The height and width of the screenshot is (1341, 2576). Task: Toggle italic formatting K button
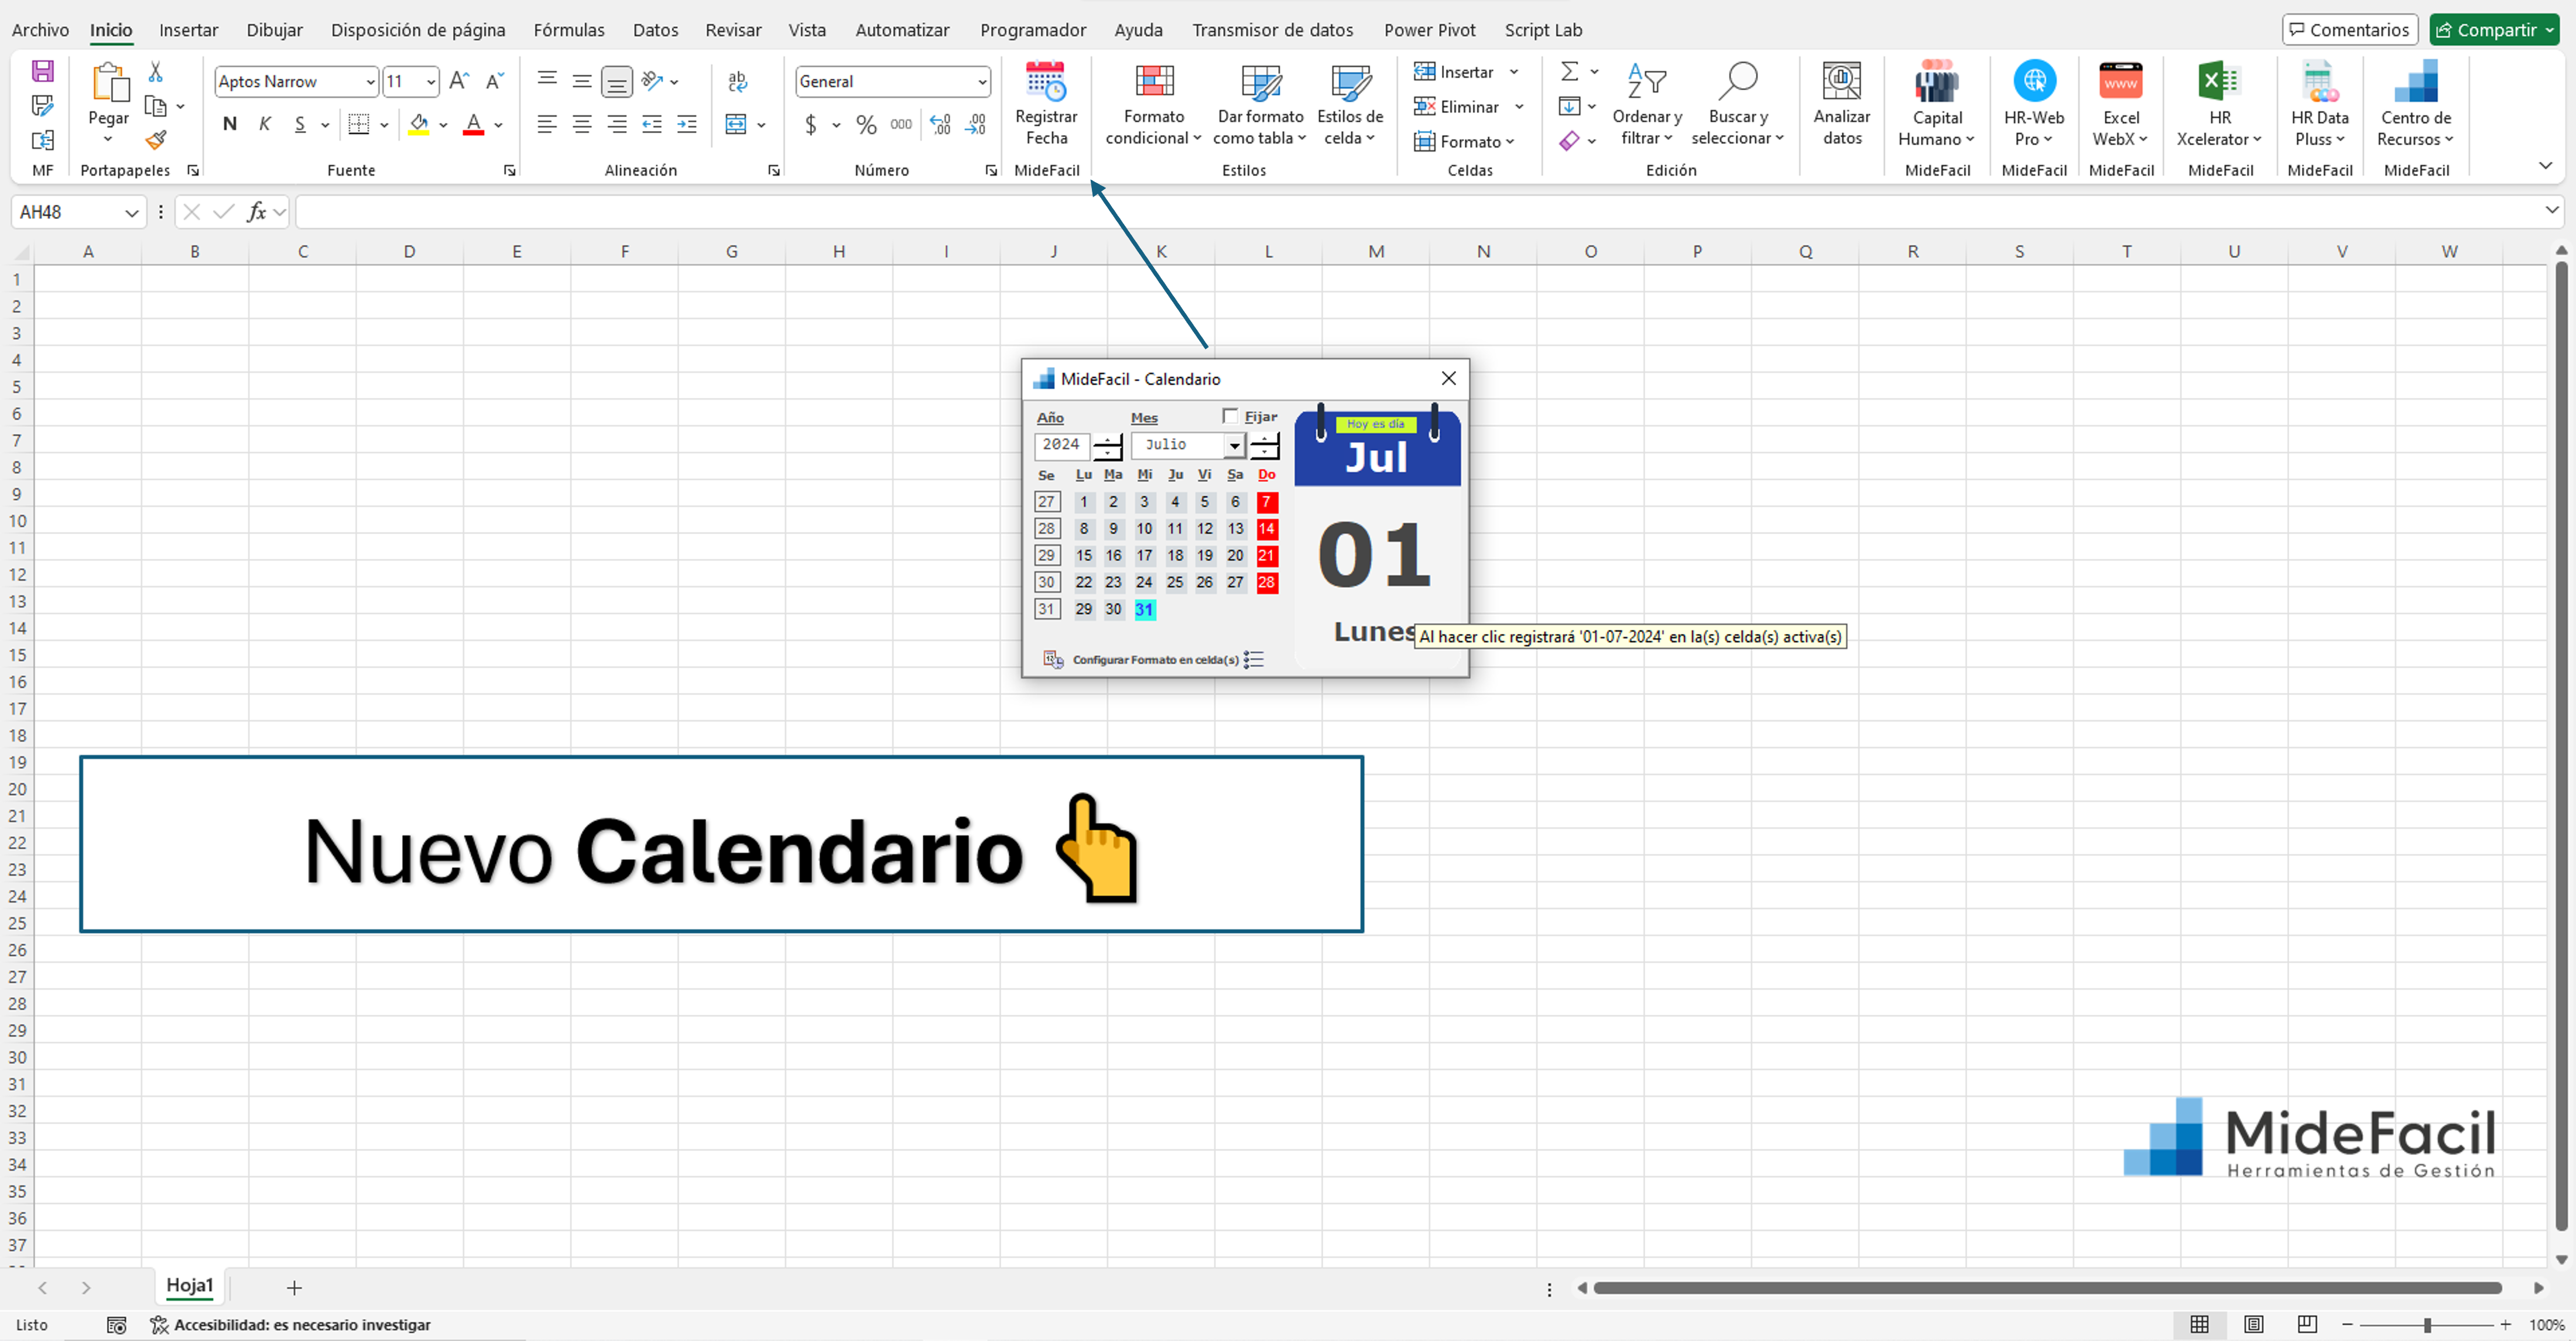pos(265,124)
